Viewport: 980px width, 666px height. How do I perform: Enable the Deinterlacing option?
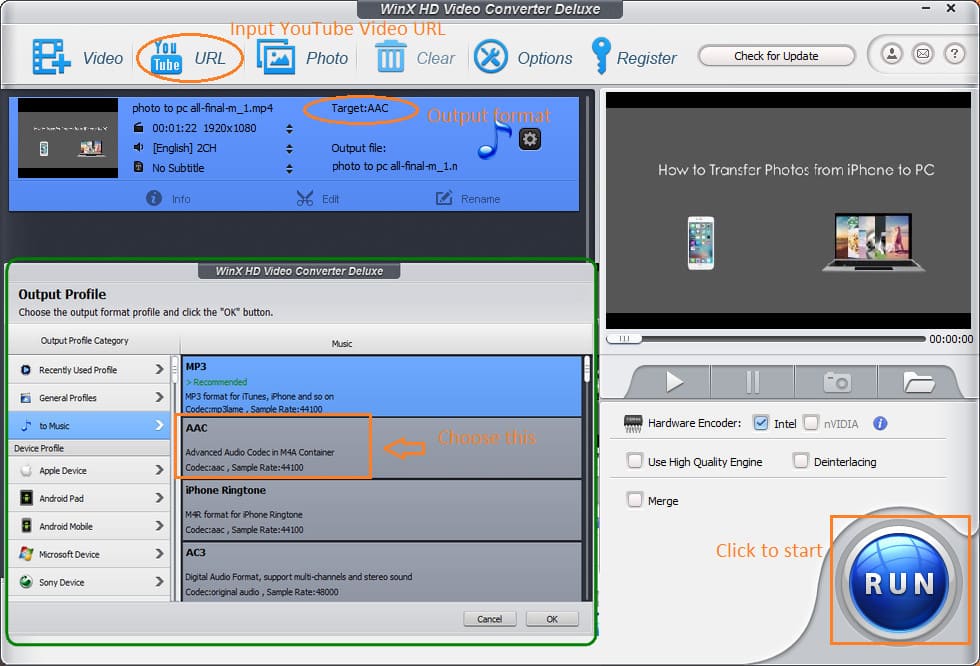pos(800,461)
